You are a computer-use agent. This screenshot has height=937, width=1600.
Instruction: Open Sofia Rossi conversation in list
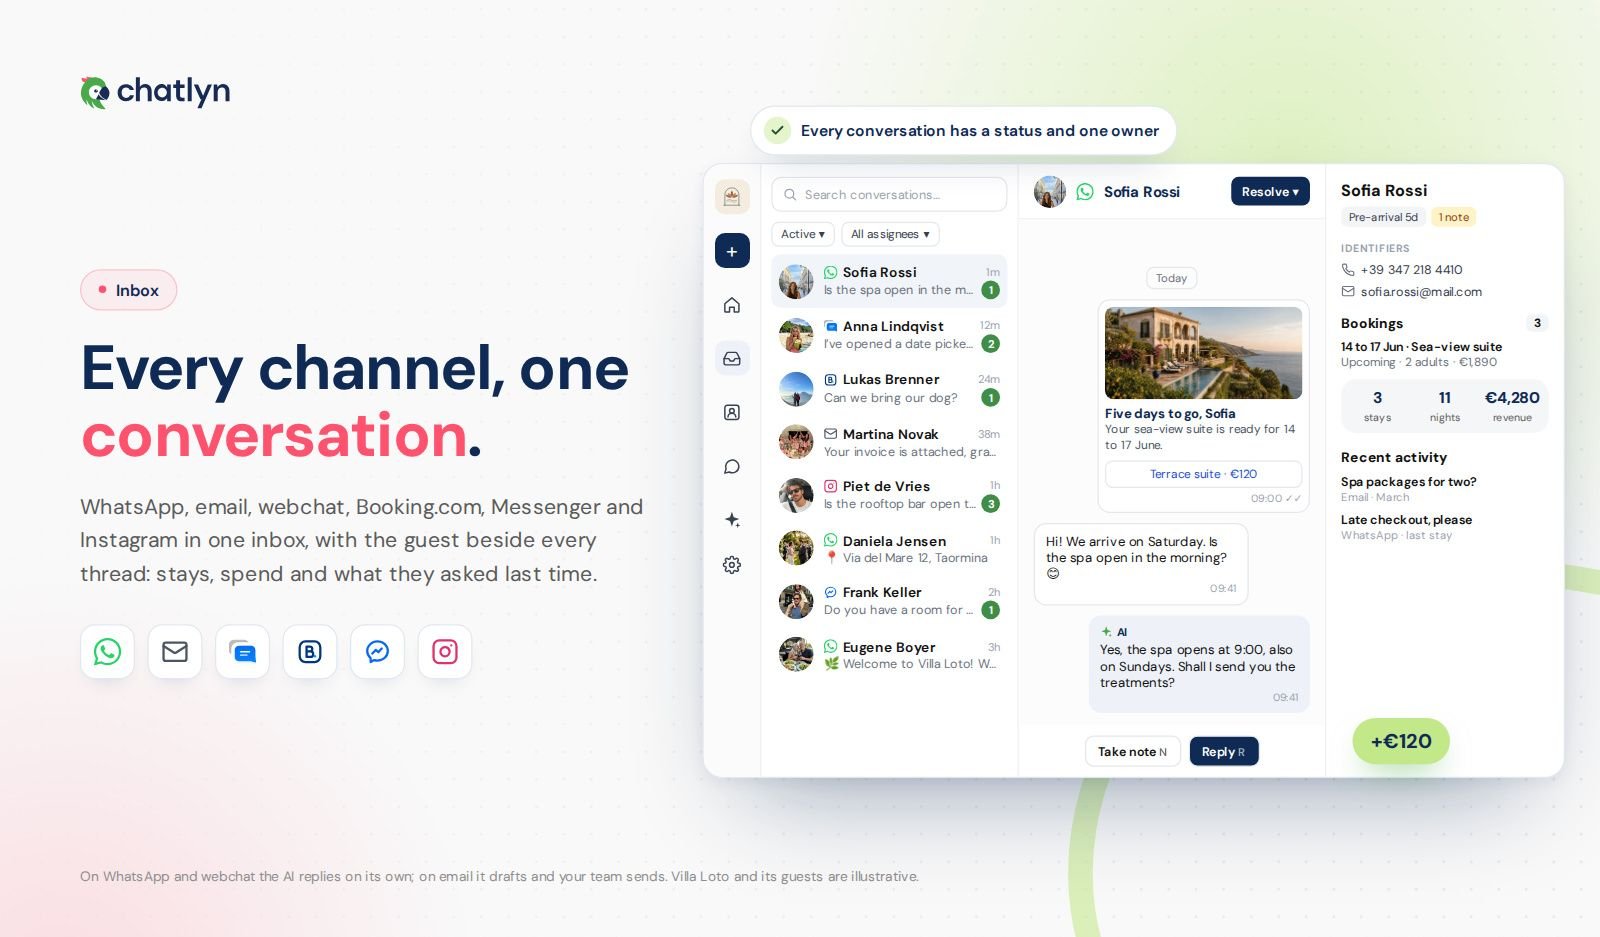pos(889,281)
